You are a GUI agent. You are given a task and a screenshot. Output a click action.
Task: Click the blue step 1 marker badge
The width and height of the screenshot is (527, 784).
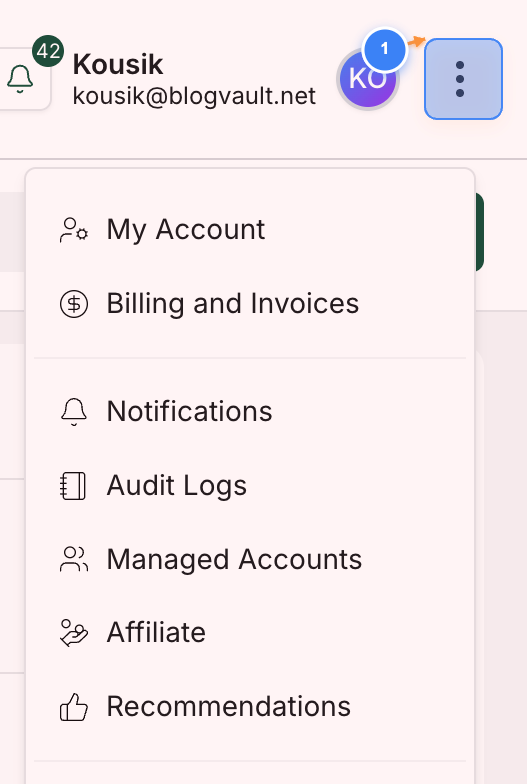[384, 49]
